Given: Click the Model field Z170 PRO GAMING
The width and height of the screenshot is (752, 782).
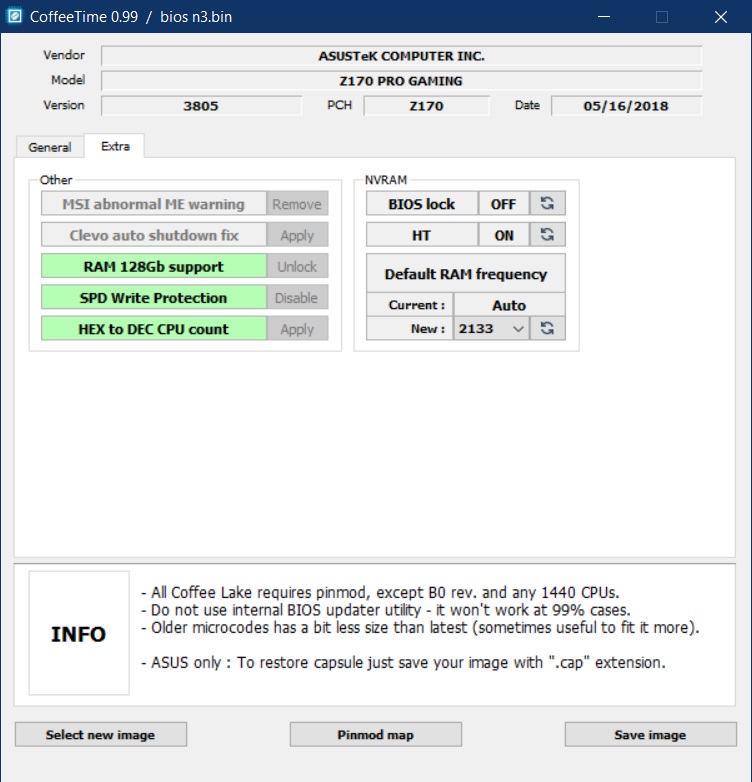Looking at the screenshot, I should (x=401, y=80).
